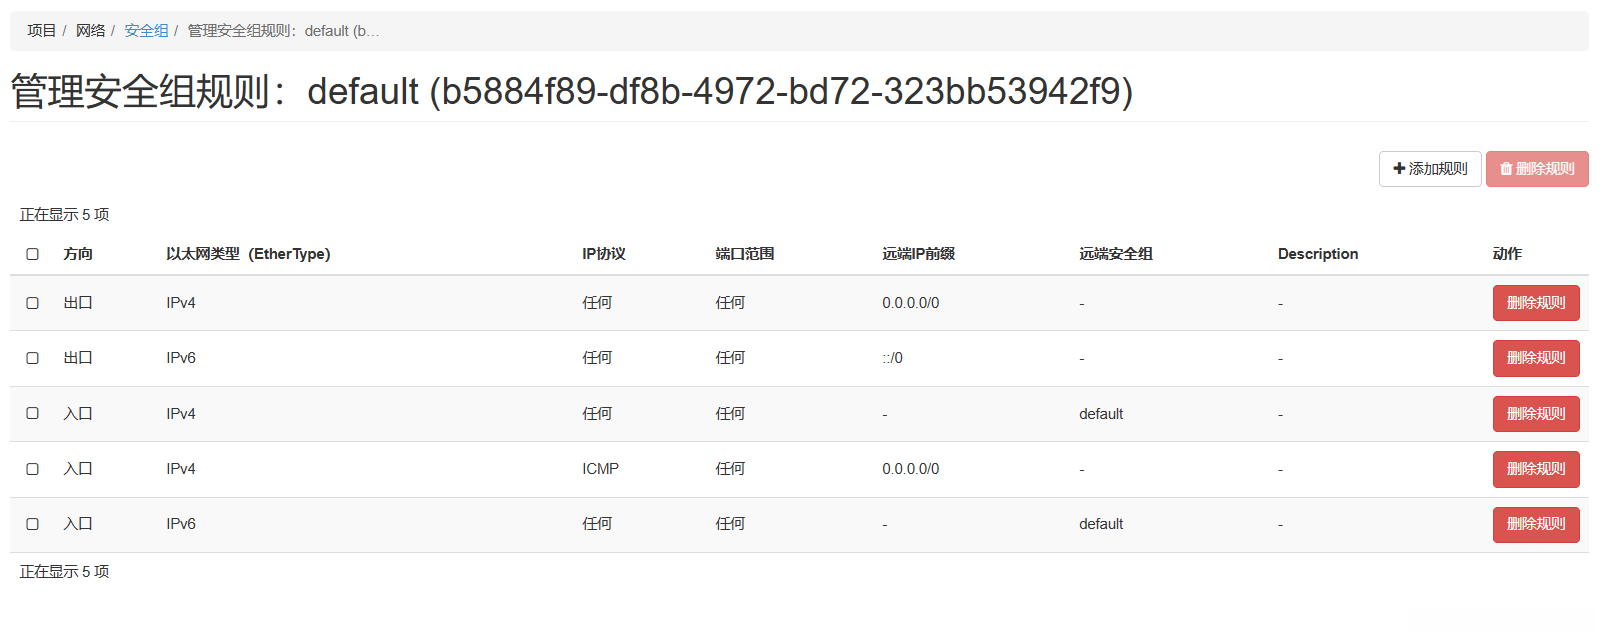Viewport: 1605px width, 640px height.
Task: Delete the IPv6 入口 default rule
Action: click(1535, 524)
